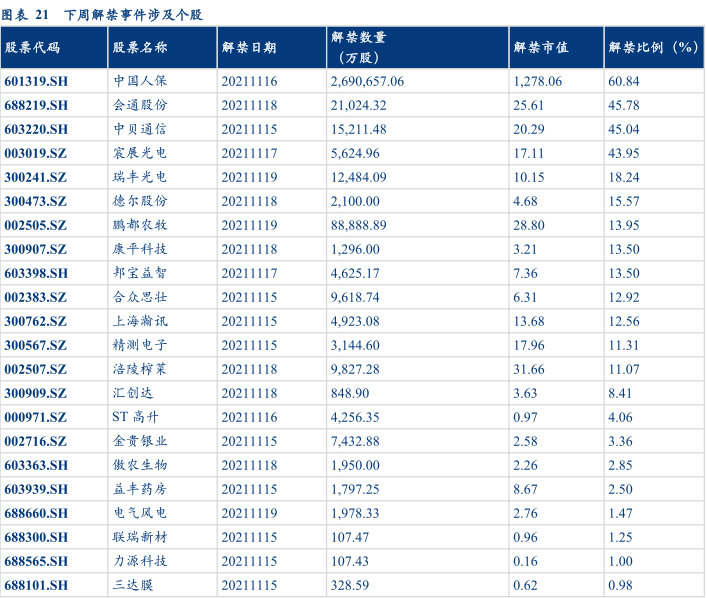This screenshot has width=707, height=598.
Task: Click the ratio 60.84
Action: pyautogui.click(x=624, y=81)
